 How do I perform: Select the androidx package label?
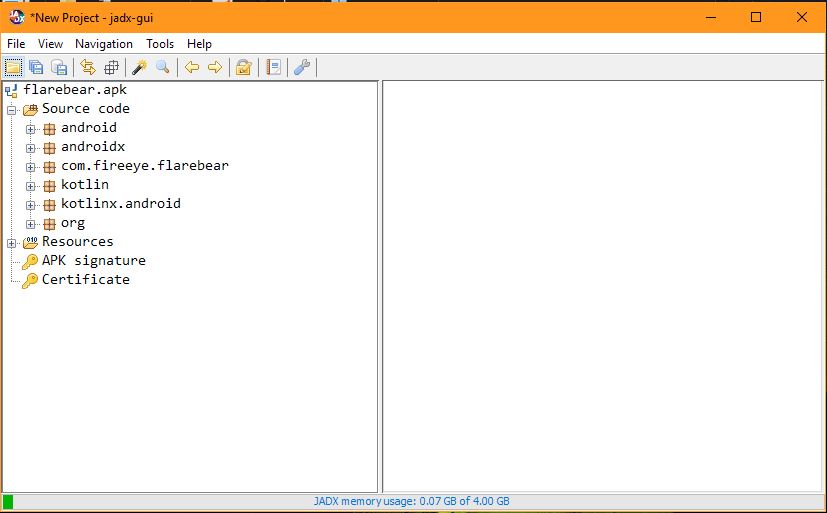click(x=93, y=147)
